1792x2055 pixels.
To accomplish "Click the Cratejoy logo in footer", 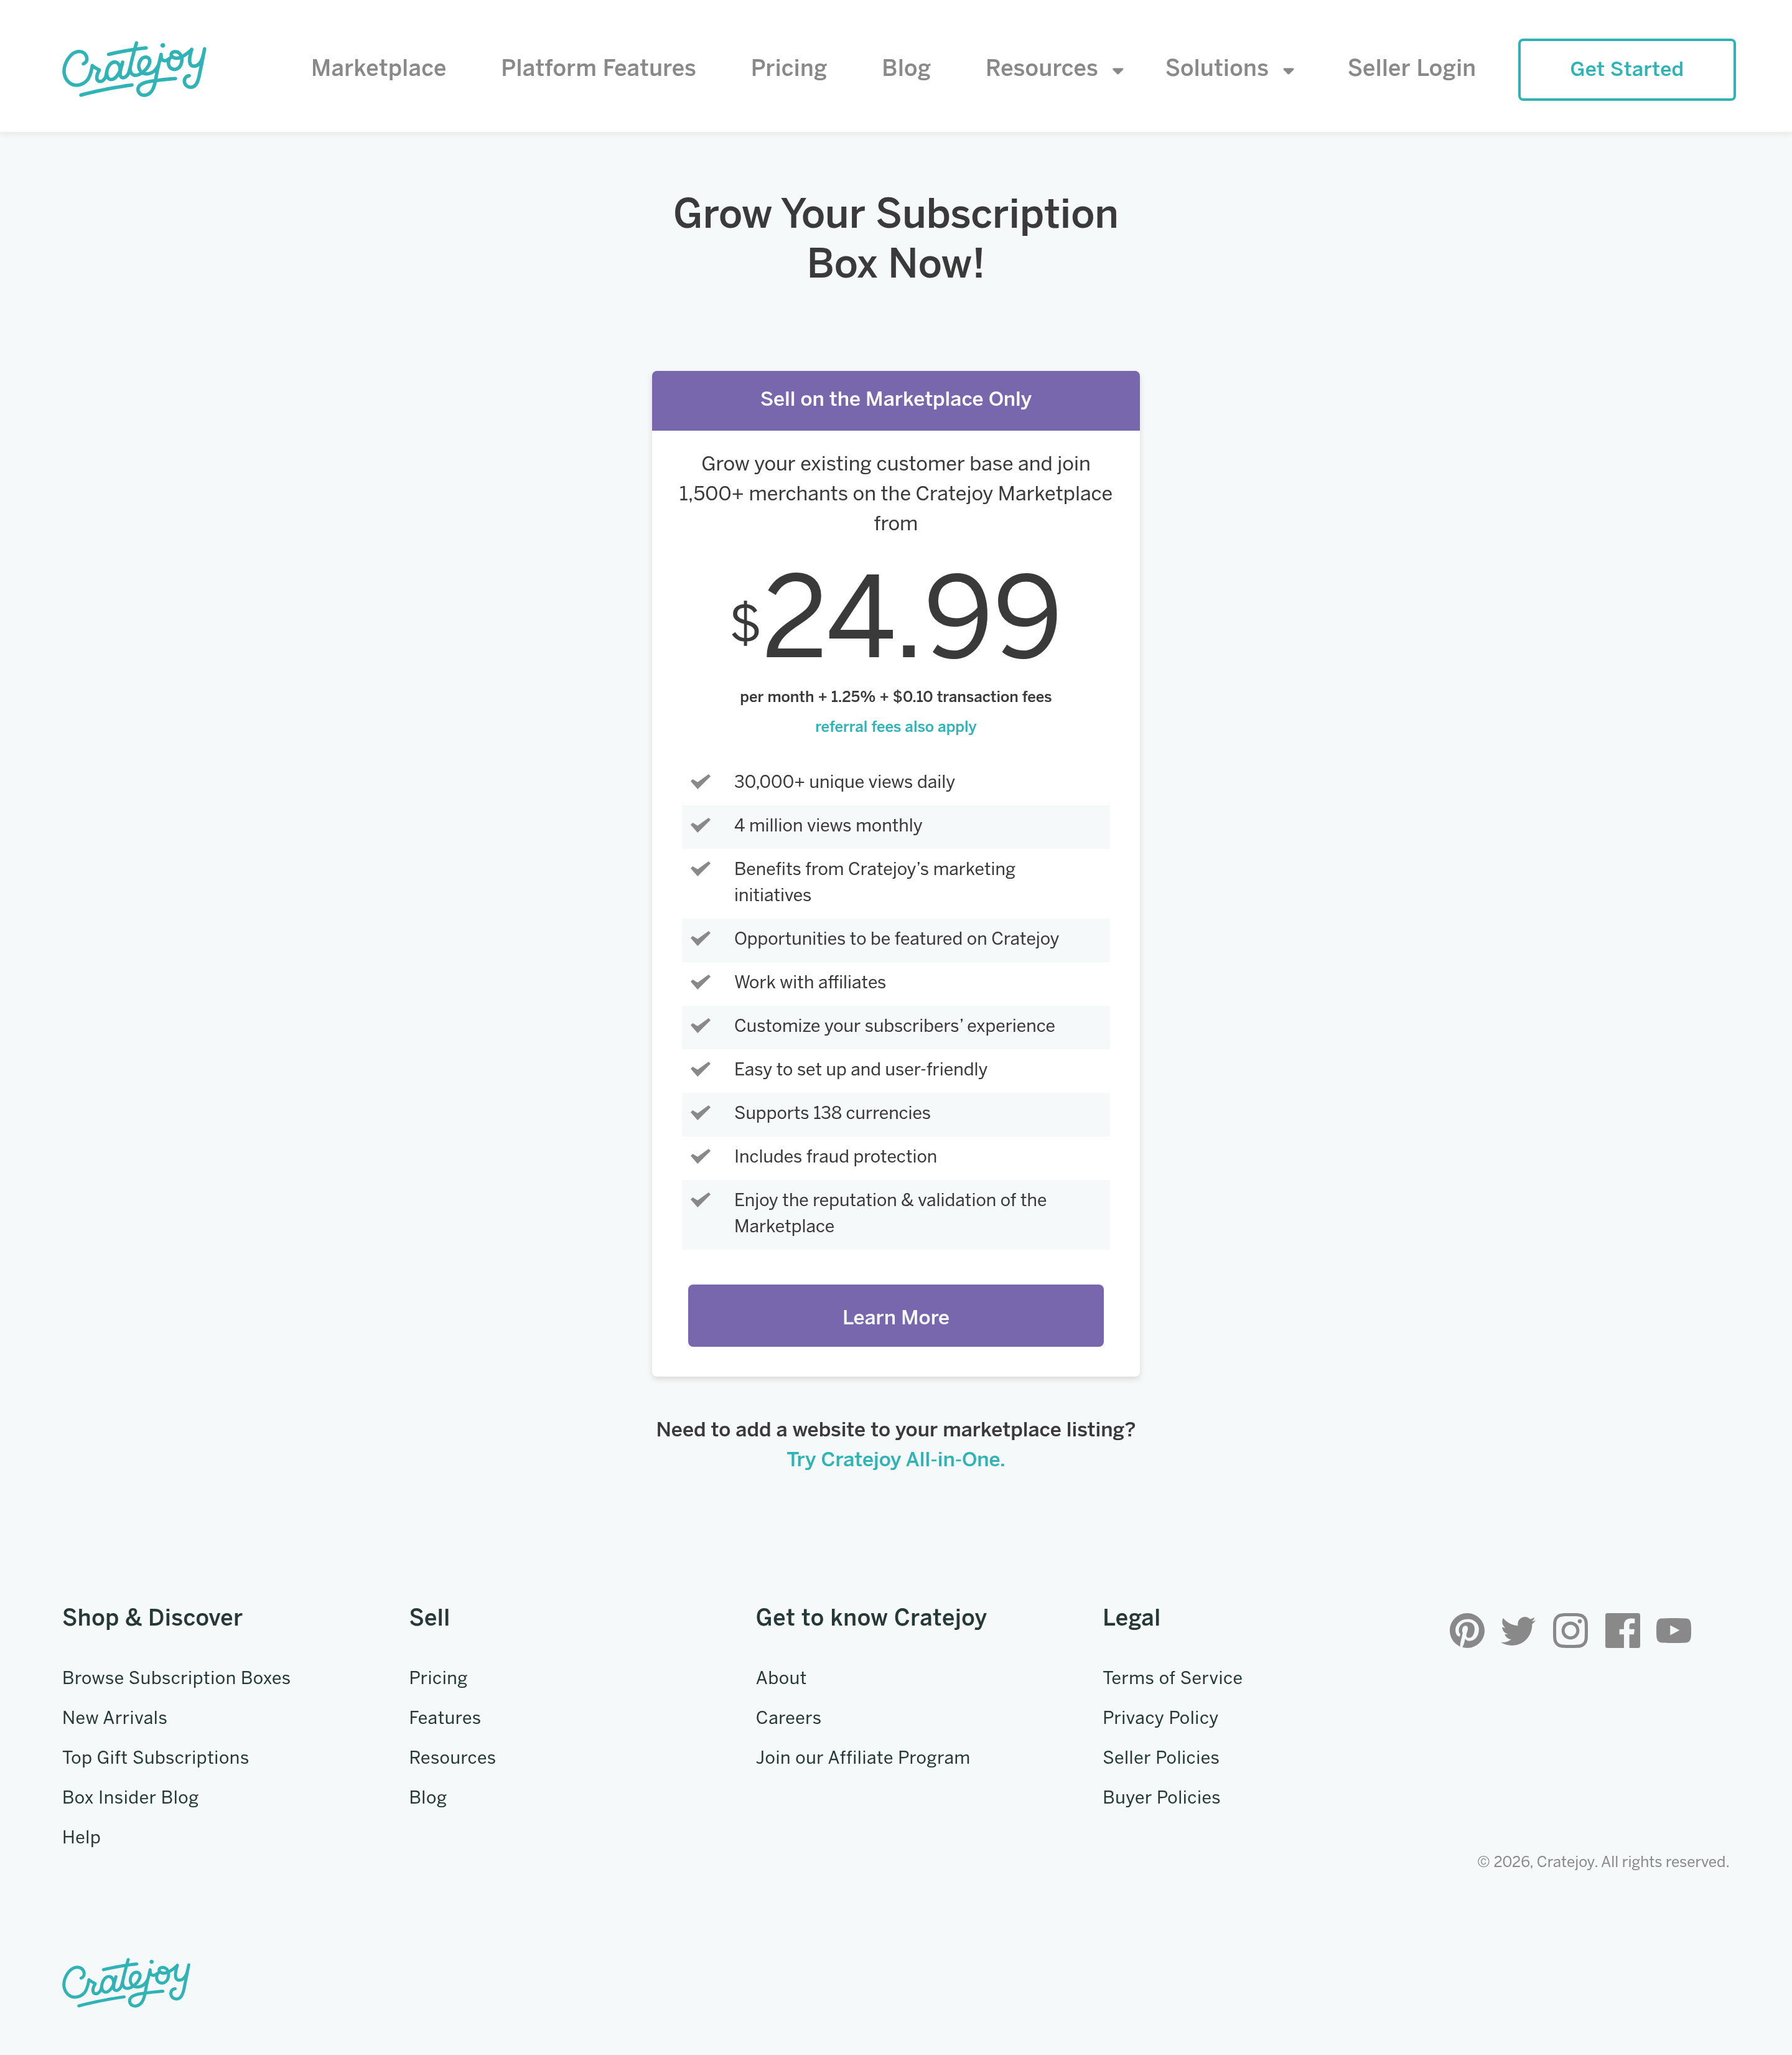I will tap(126, 1982).
